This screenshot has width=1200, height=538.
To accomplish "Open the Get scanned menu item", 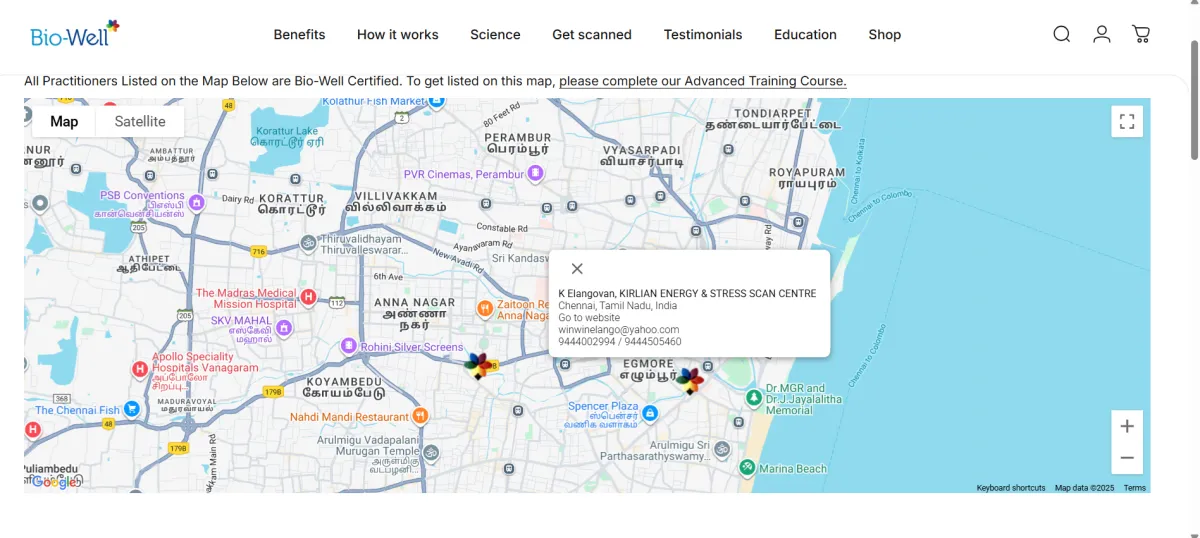I will [x=592, y=34].
